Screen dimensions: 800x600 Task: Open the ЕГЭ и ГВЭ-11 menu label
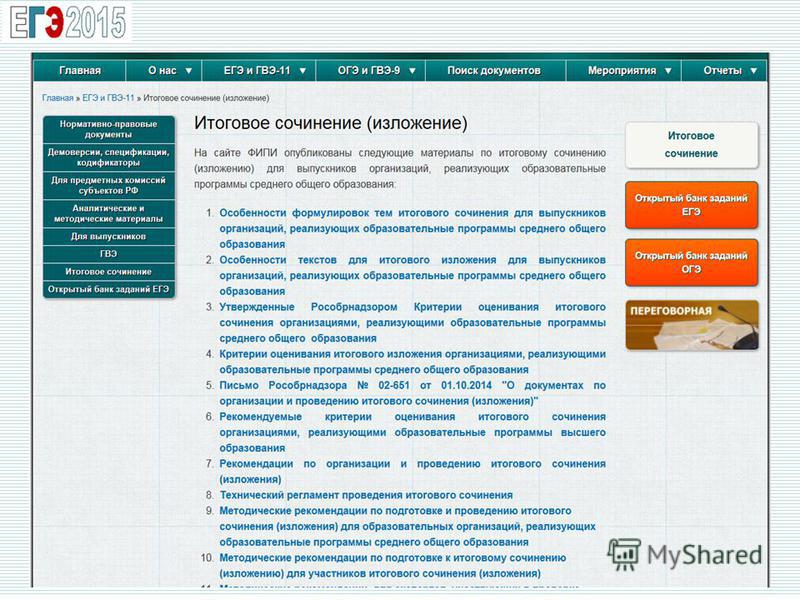[x=257, y=70]
